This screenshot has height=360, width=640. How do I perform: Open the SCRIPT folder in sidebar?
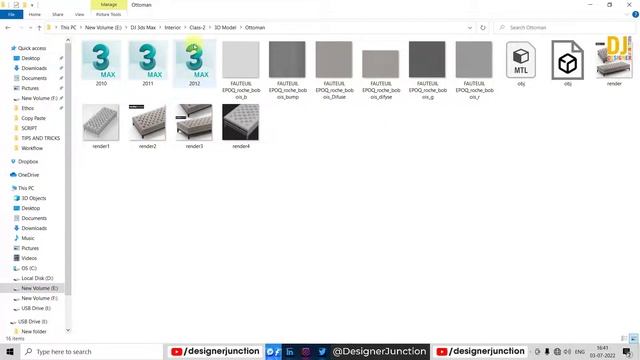[x=29, y=128]
